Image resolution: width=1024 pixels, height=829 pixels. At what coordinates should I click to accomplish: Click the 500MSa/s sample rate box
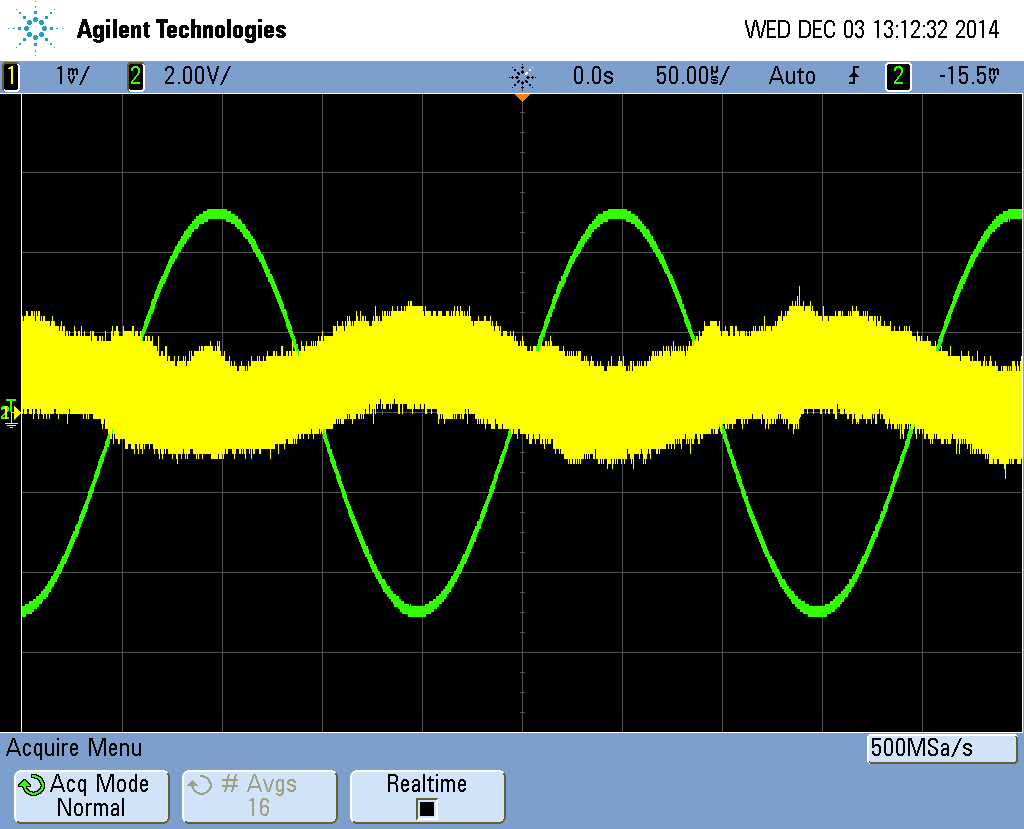click(x=941, y=748)
